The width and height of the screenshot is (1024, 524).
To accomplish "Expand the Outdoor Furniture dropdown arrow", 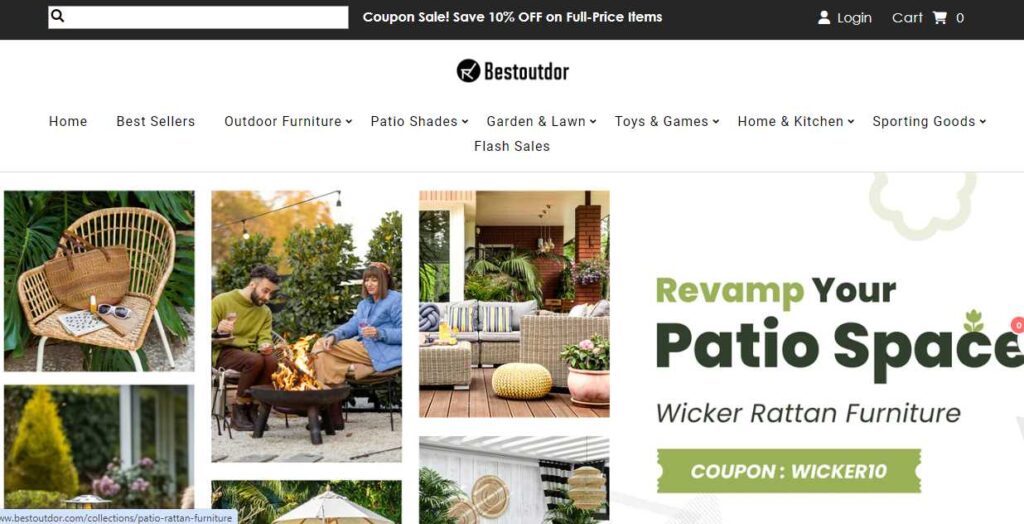I will pos(349,122).
